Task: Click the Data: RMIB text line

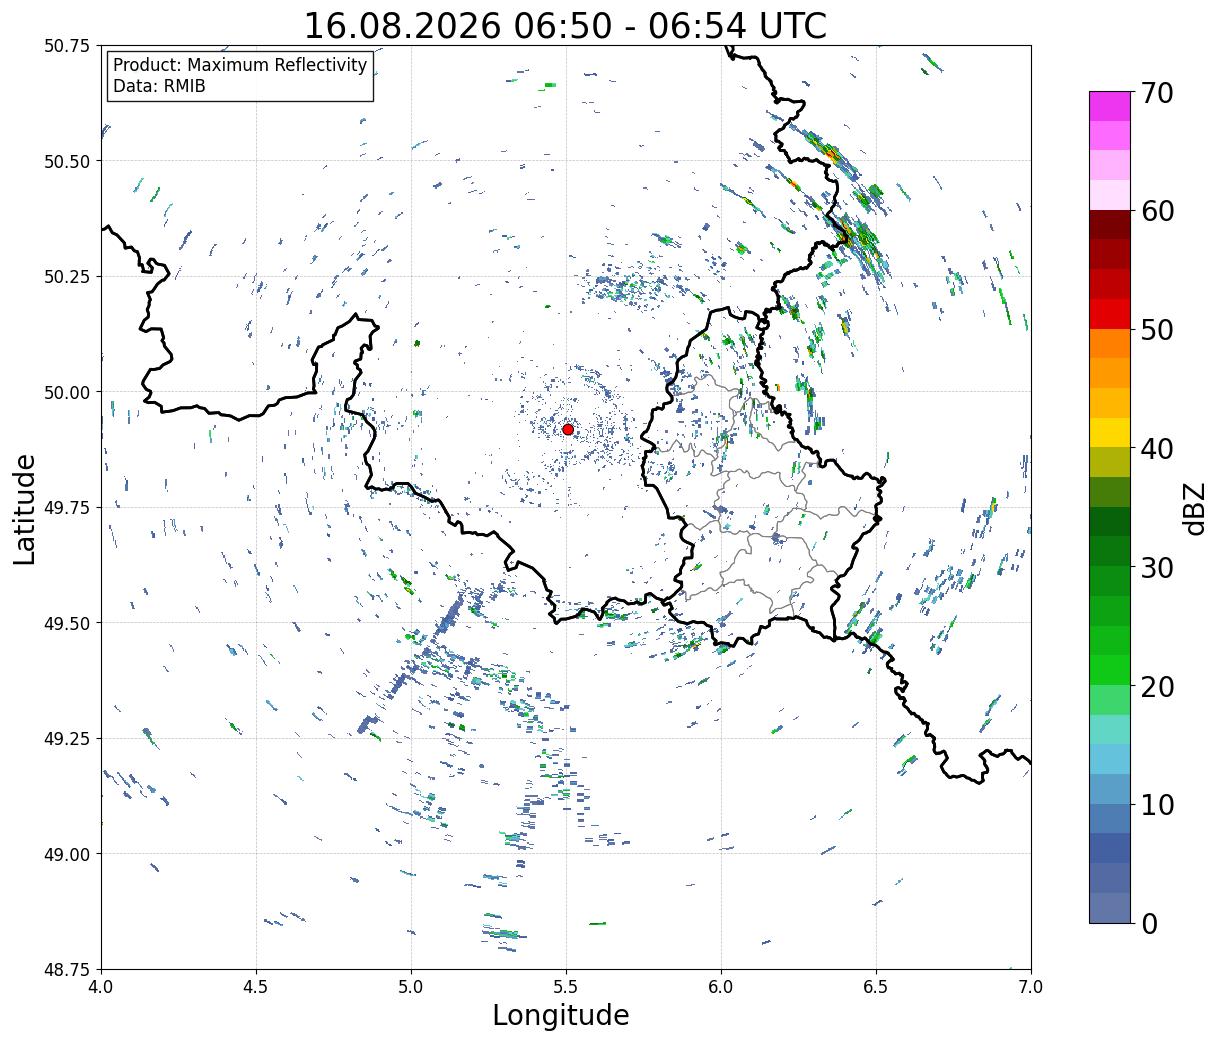Action: [x=159, y=87]
